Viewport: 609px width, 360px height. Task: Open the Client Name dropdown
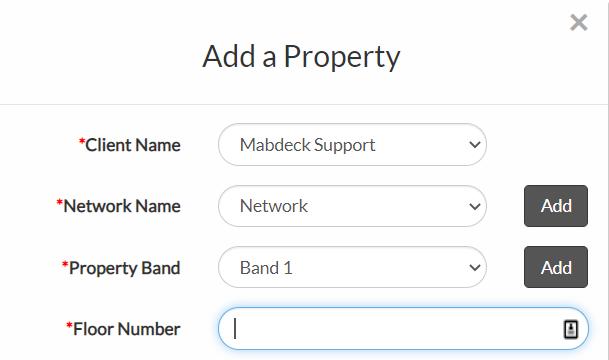352,144
